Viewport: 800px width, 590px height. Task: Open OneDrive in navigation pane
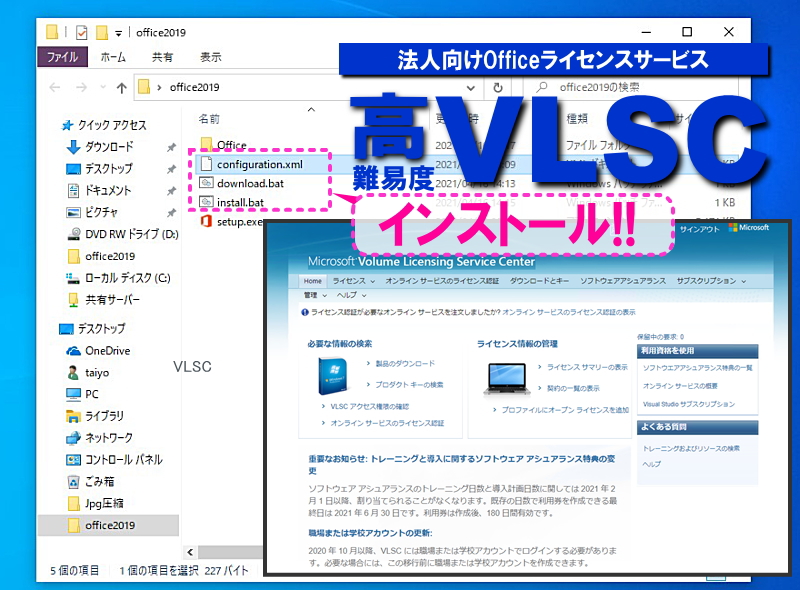[x=98, y=351]
